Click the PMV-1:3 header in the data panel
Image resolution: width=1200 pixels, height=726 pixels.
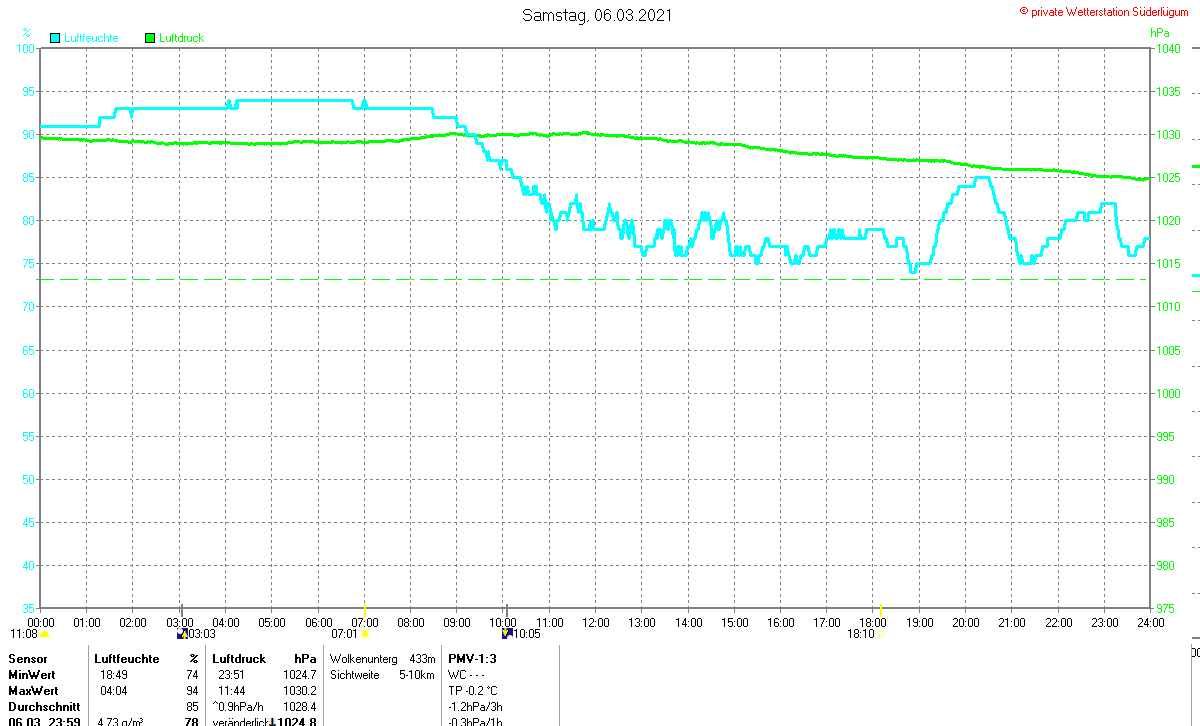[472, 659]
